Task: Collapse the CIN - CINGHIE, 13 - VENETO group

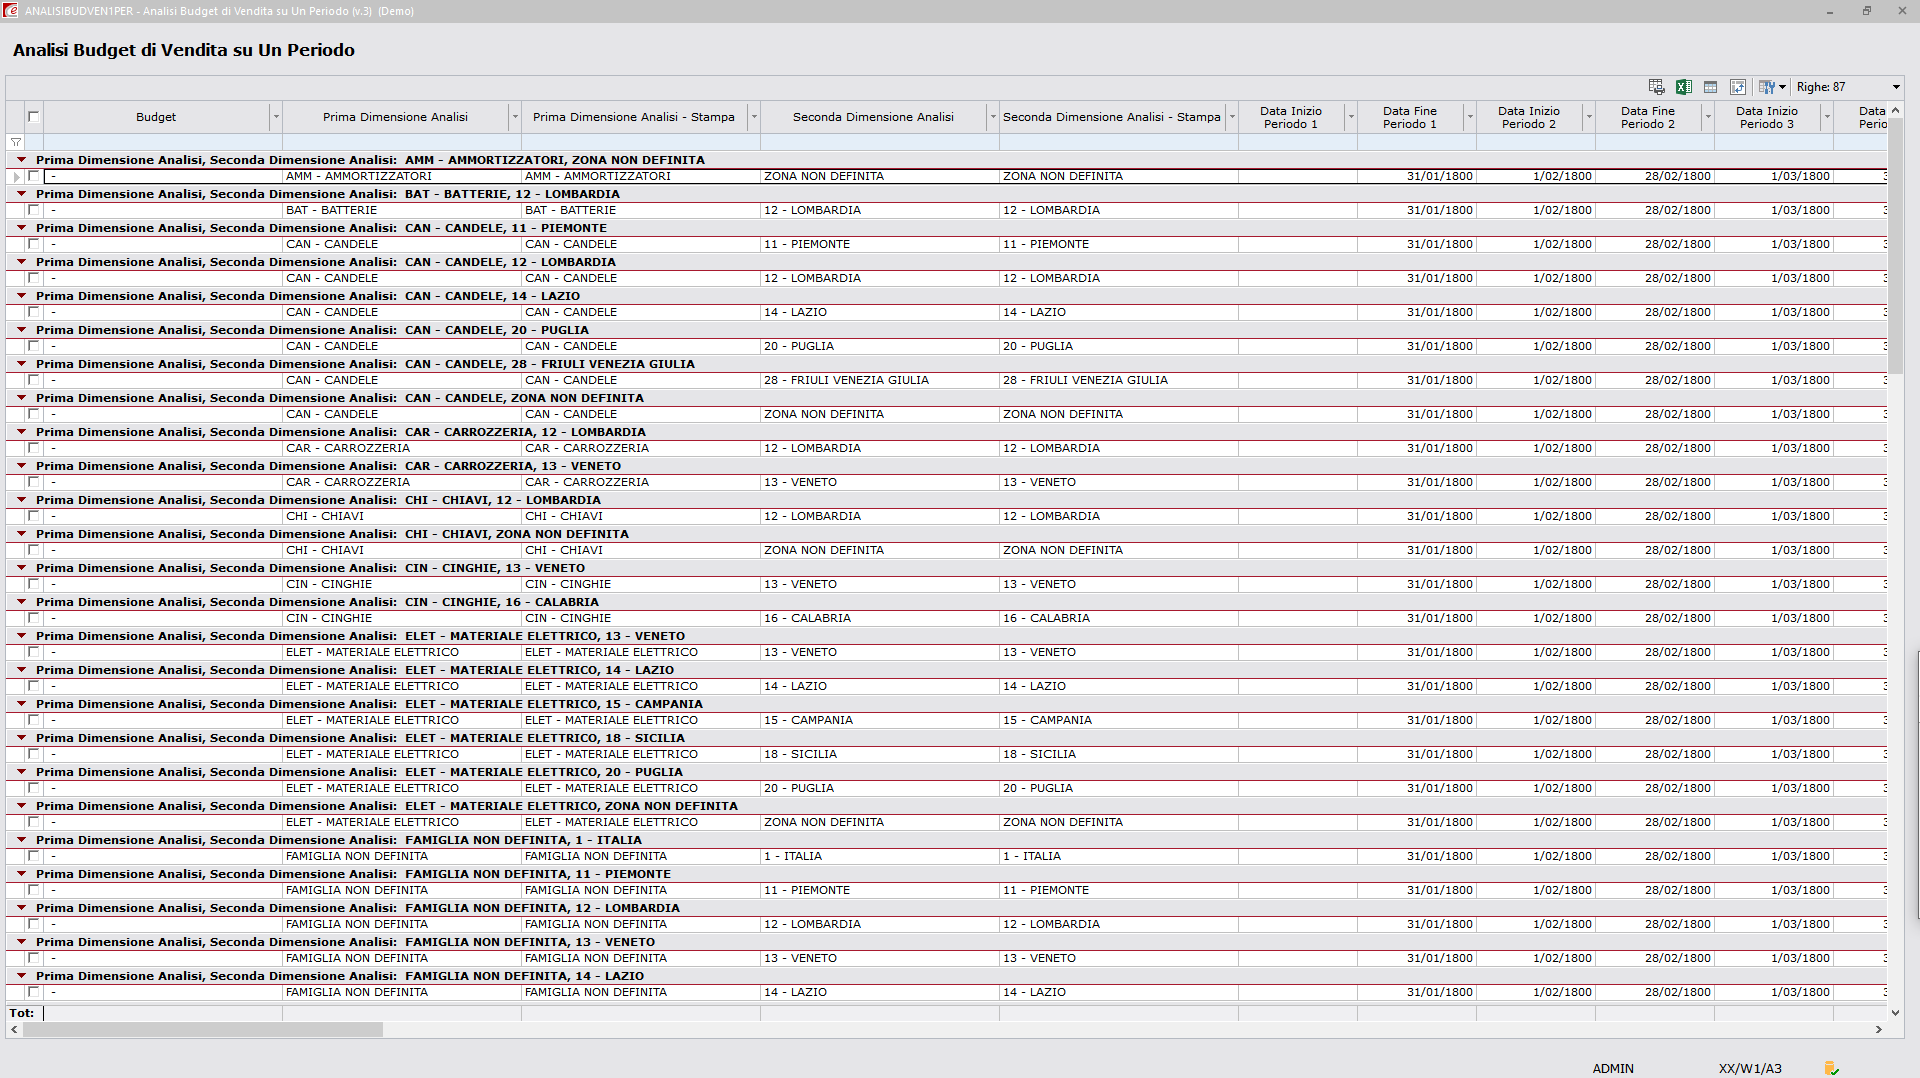Action: tap(21, 567)
